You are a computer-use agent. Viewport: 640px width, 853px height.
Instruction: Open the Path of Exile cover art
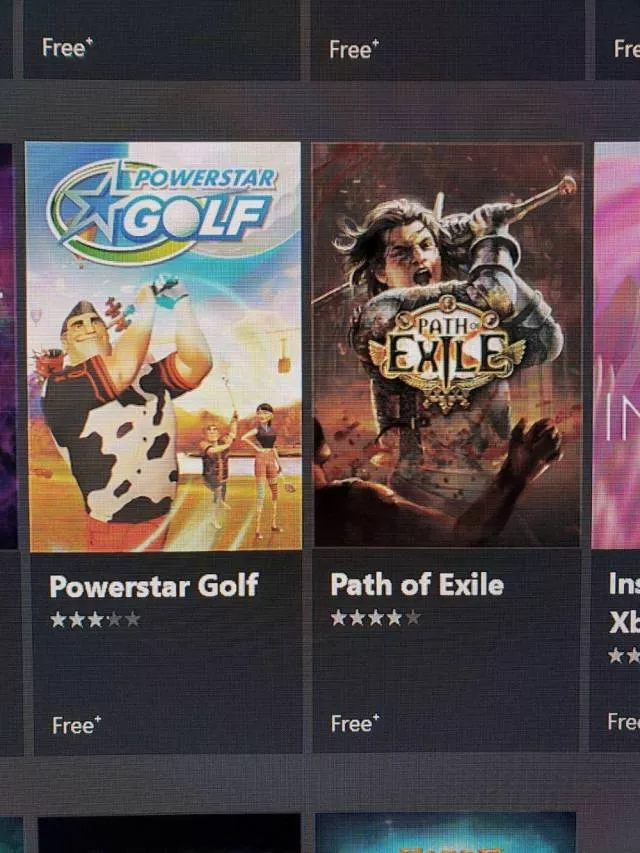point(447,345)
